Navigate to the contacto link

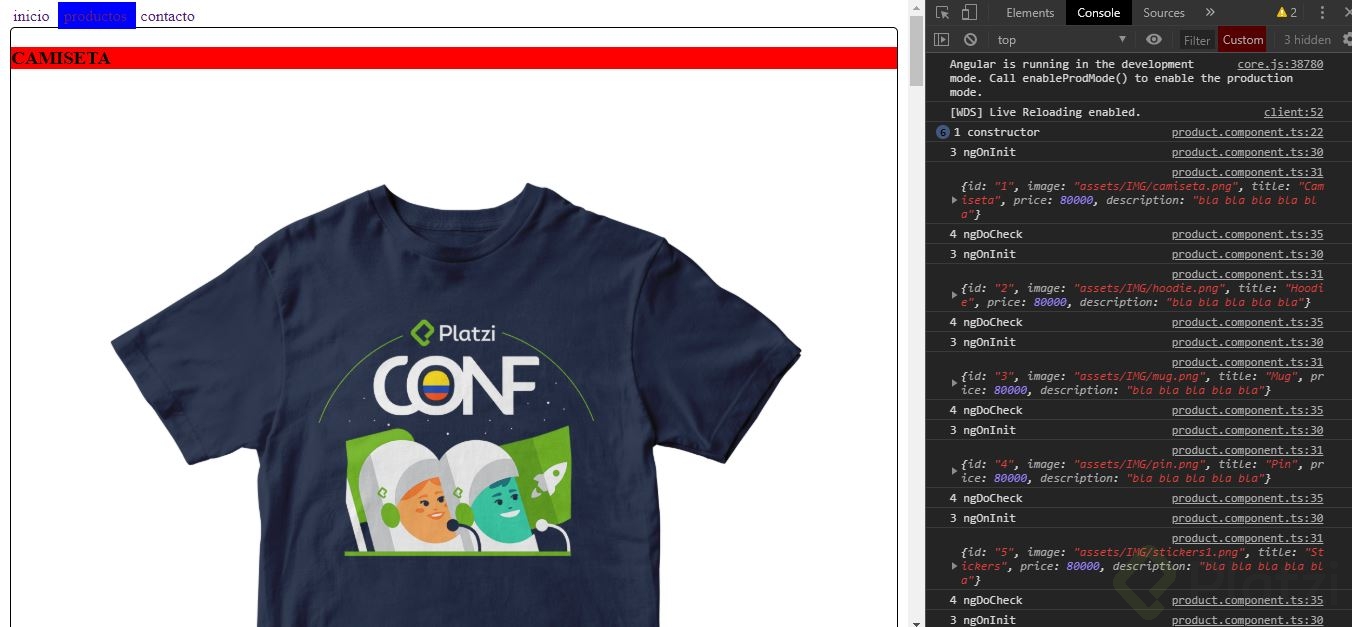[168, 16]
